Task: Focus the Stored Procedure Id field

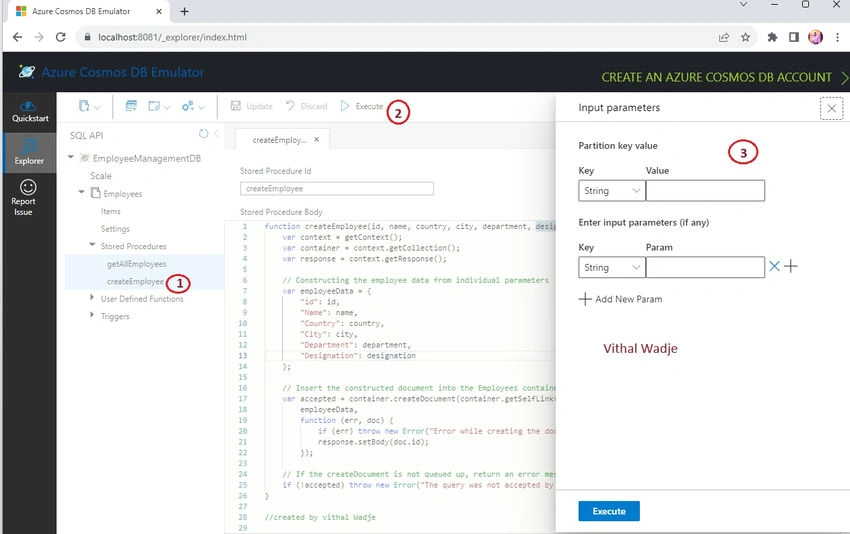Action: 337,189
